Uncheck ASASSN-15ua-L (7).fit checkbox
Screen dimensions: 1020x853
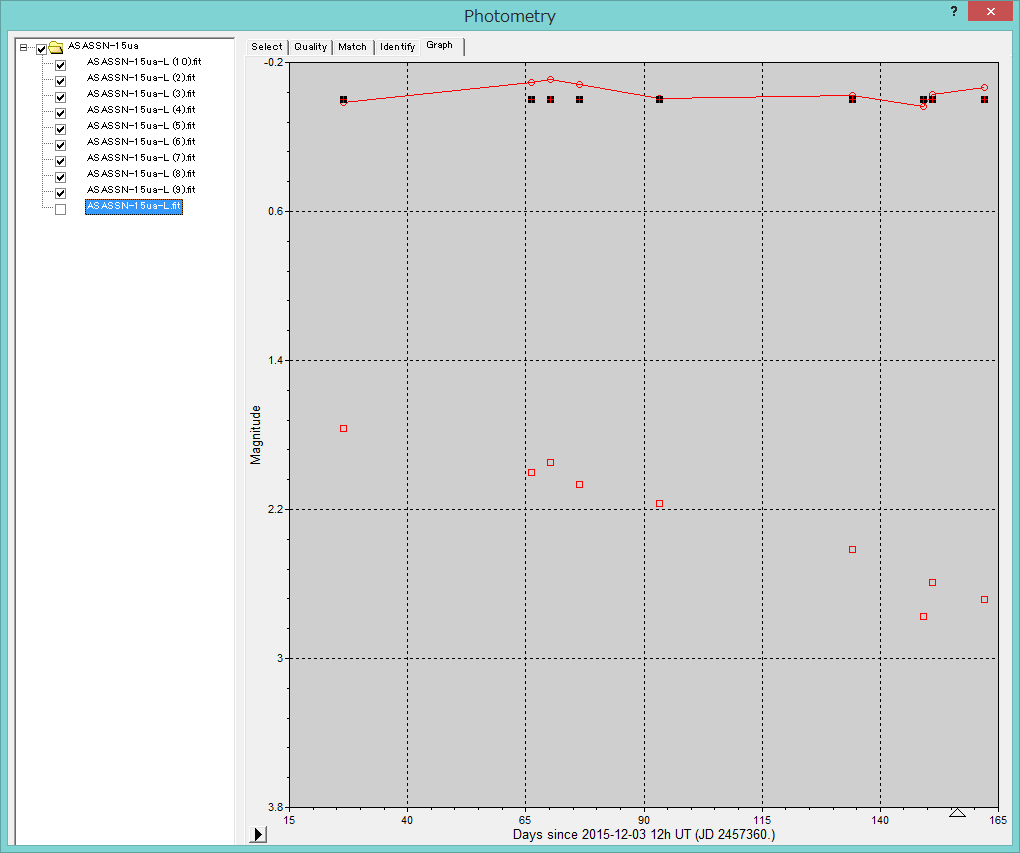point(60,161)
